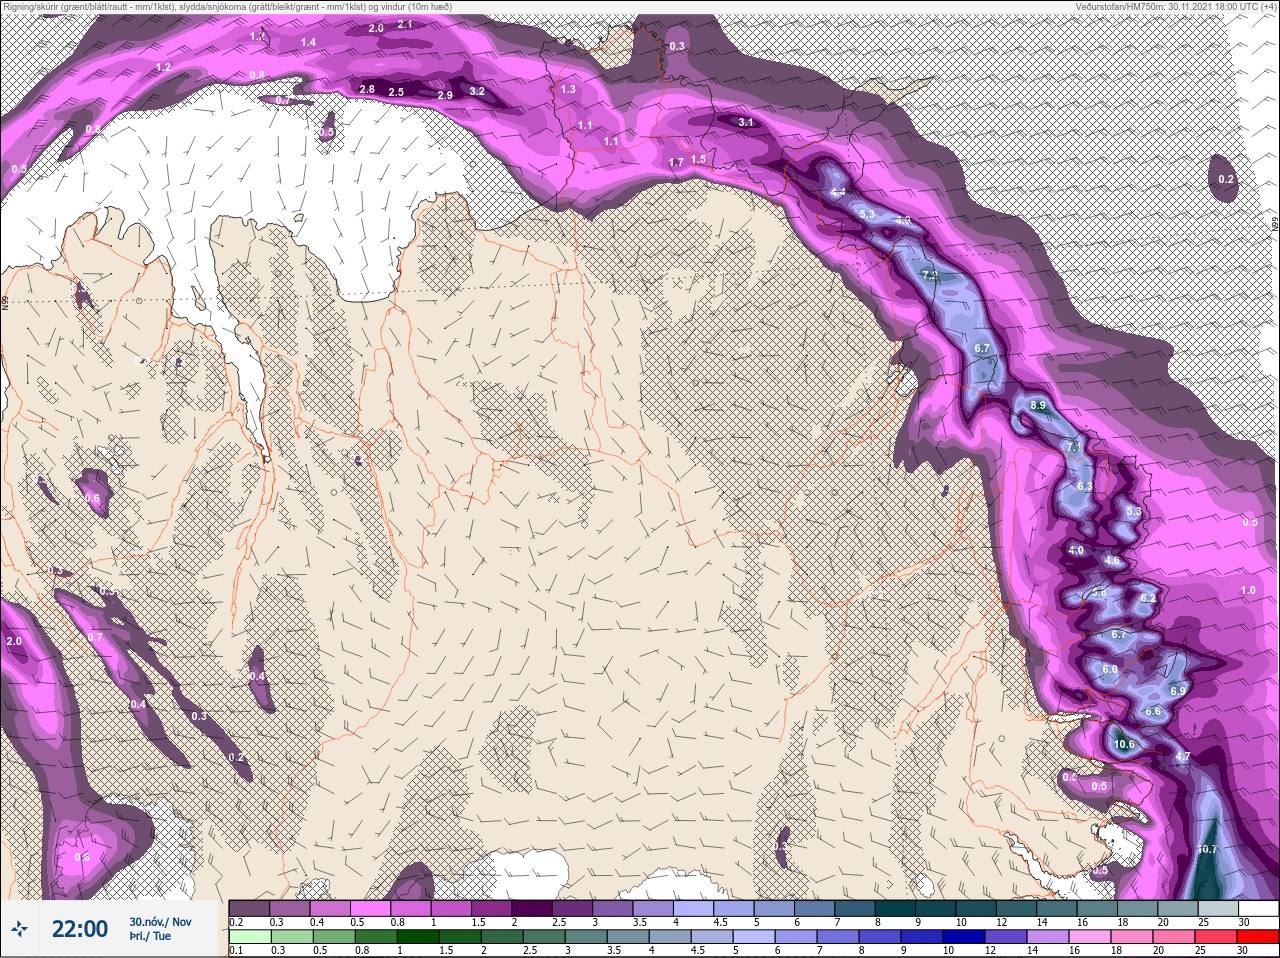This screenshot has height=958, width=1280.
Task: Click the 4.0 precipitation value on the map
Action: (x=1076, y=550)
